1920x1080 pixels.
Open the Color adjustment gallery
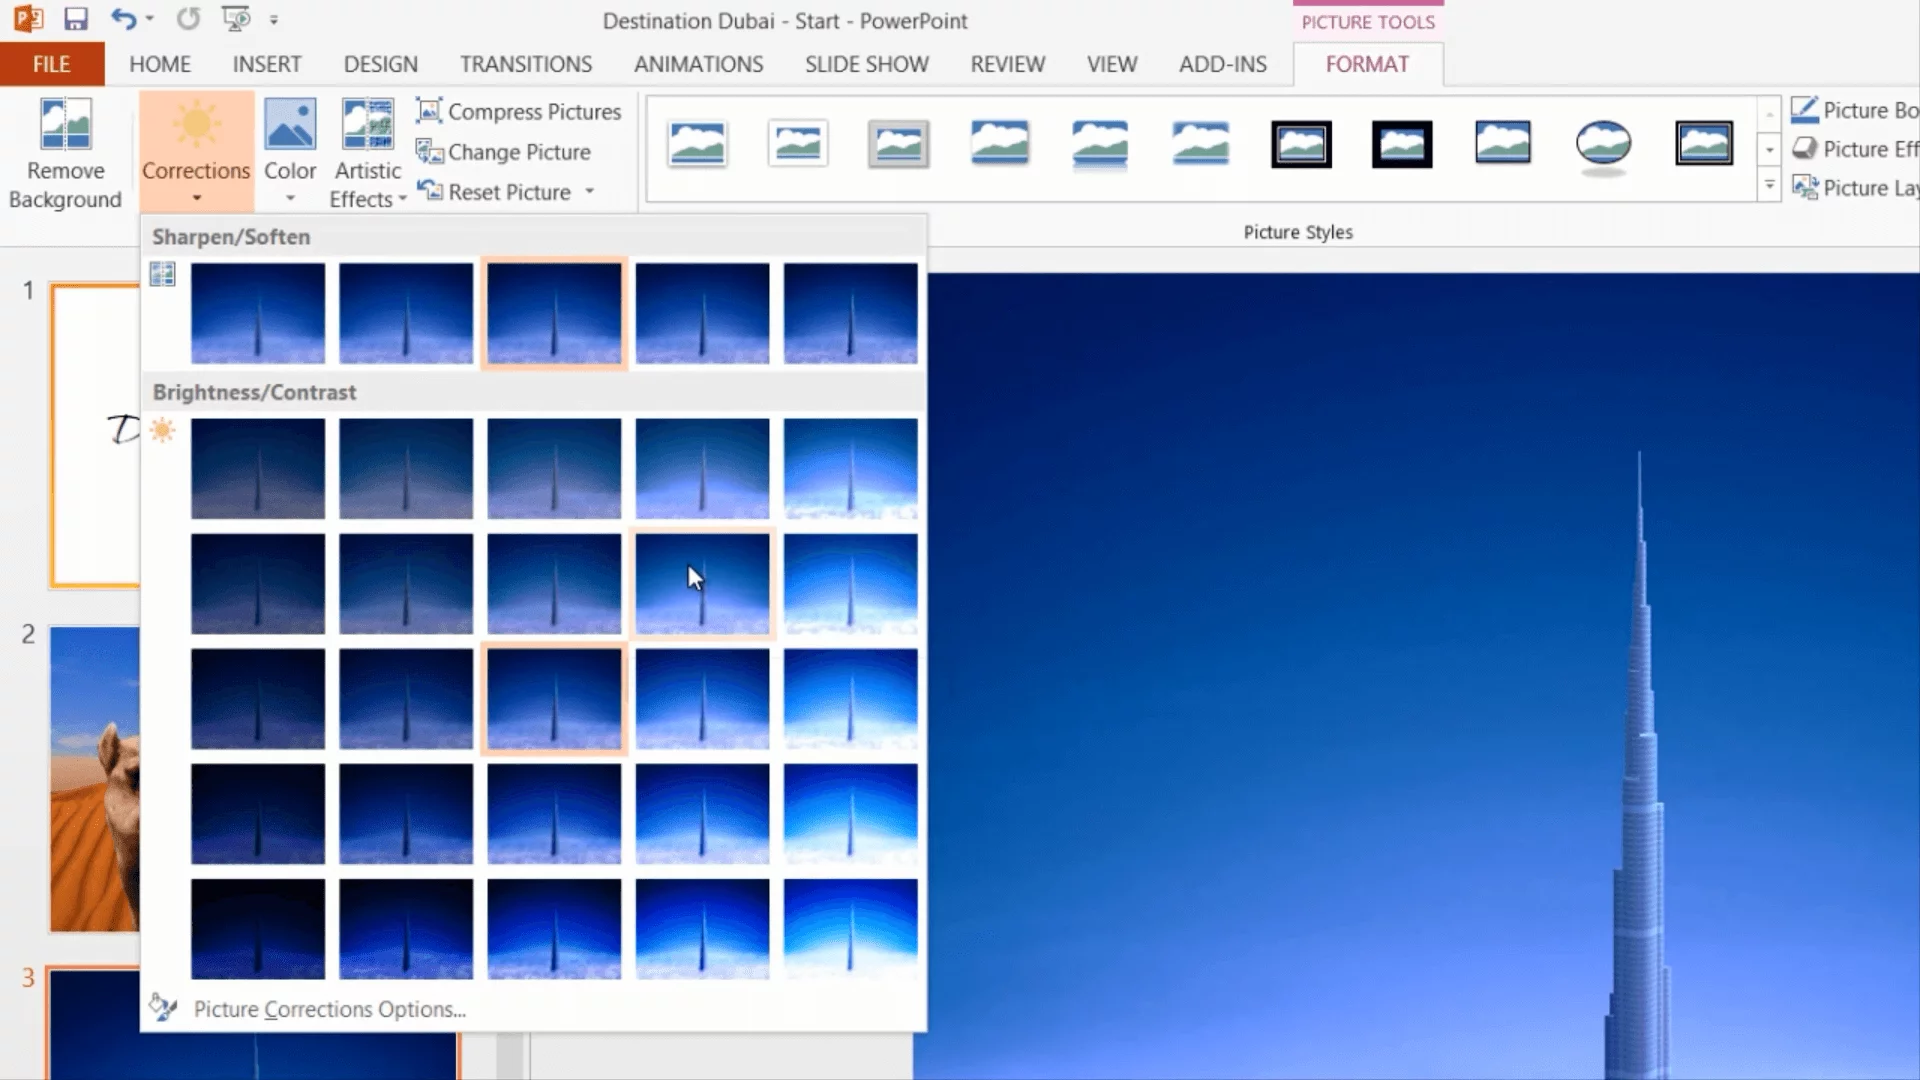pos(290,150)
